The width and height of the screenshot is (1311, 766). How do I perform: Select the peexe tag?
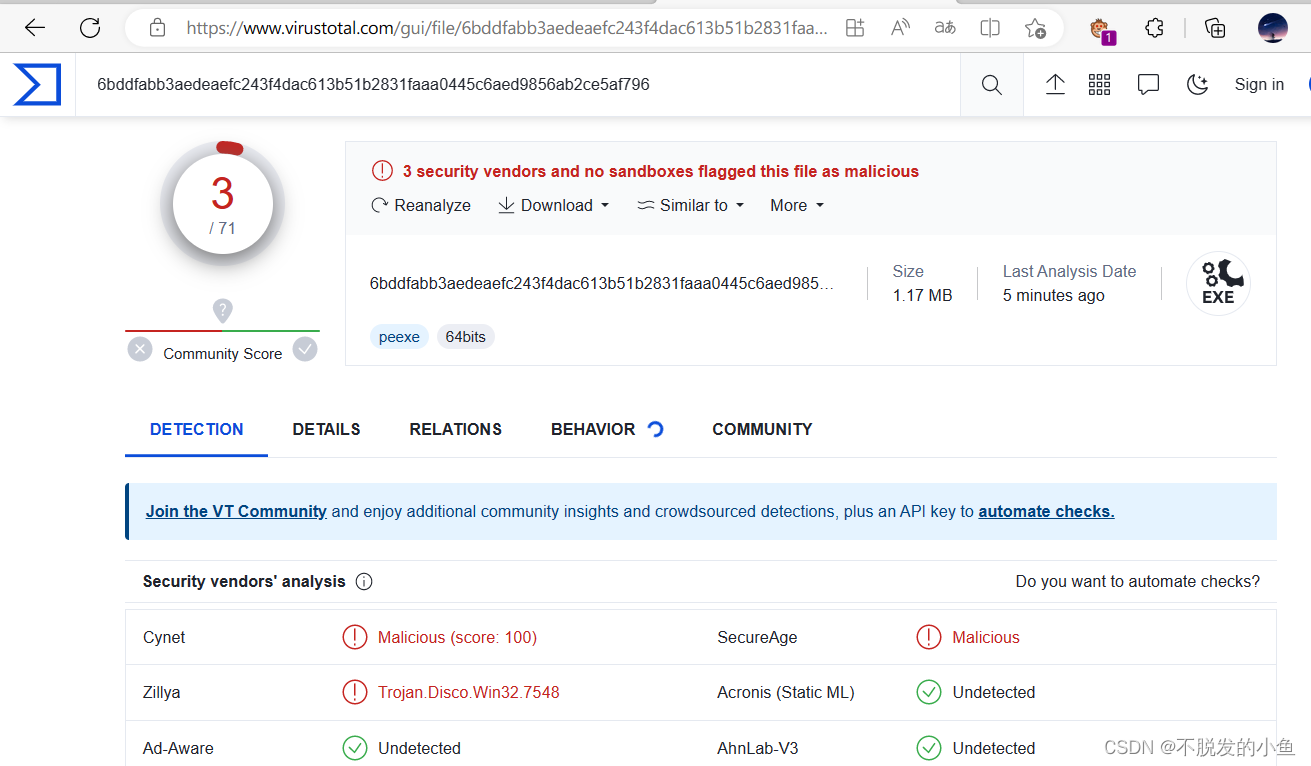click(399, 337)
